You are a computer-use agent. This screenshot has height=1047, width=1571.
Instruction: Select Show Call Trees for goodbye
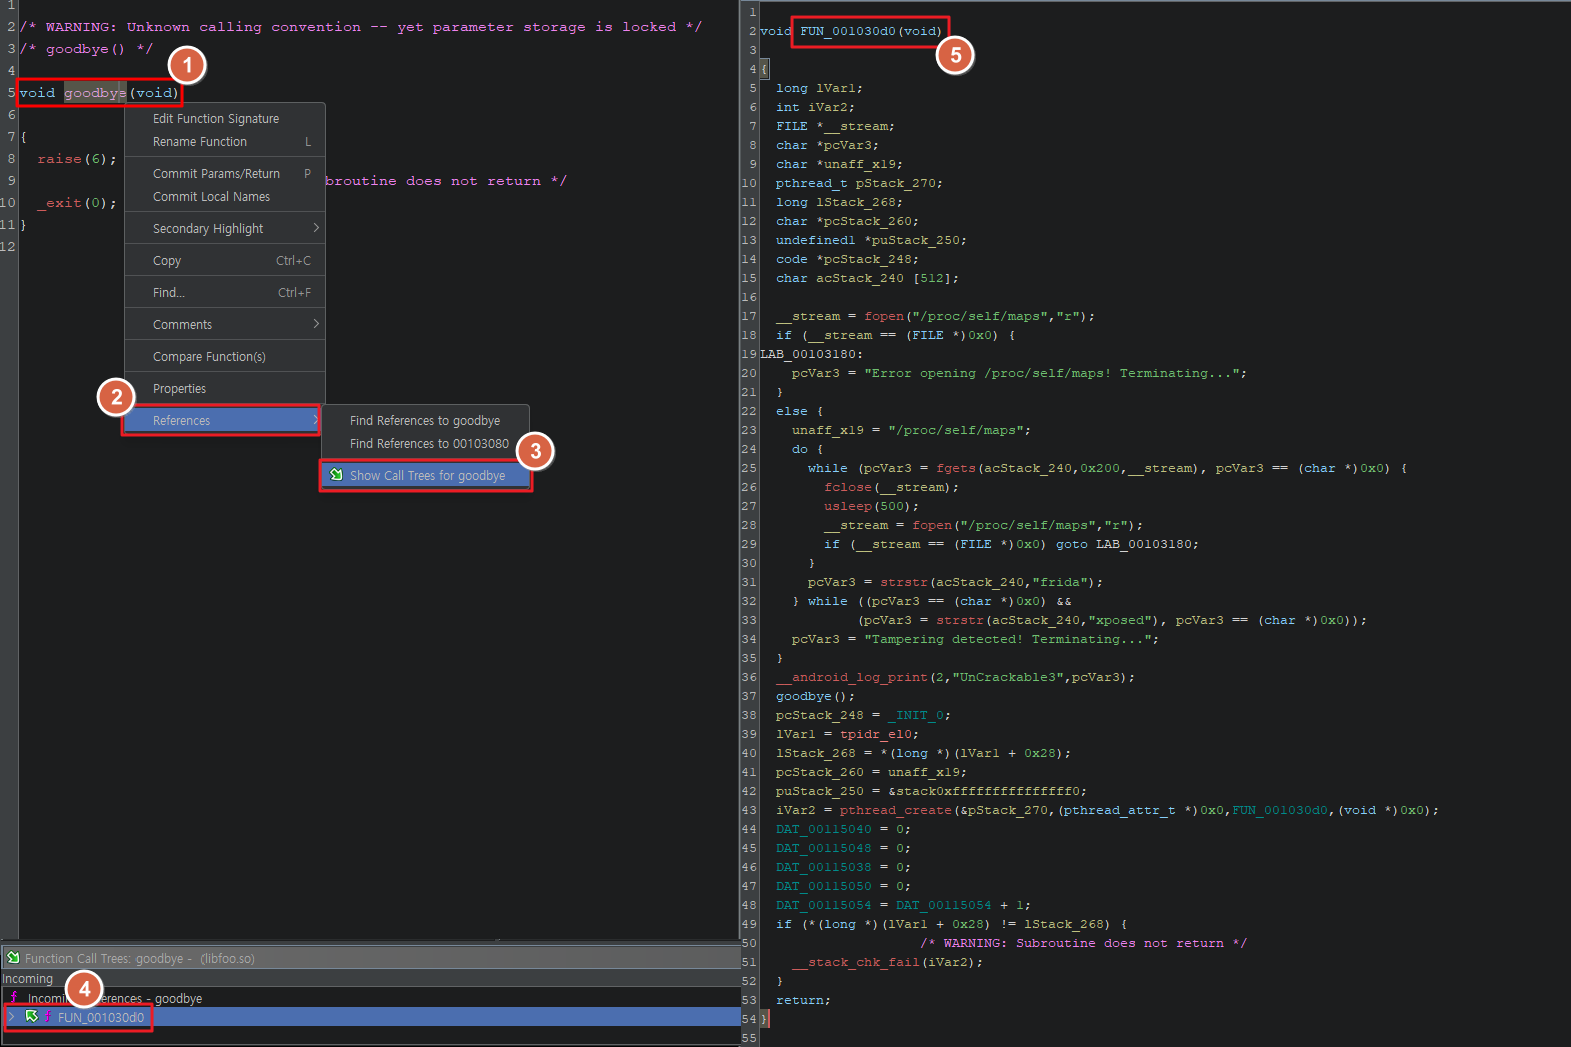[x=427, y=476]
